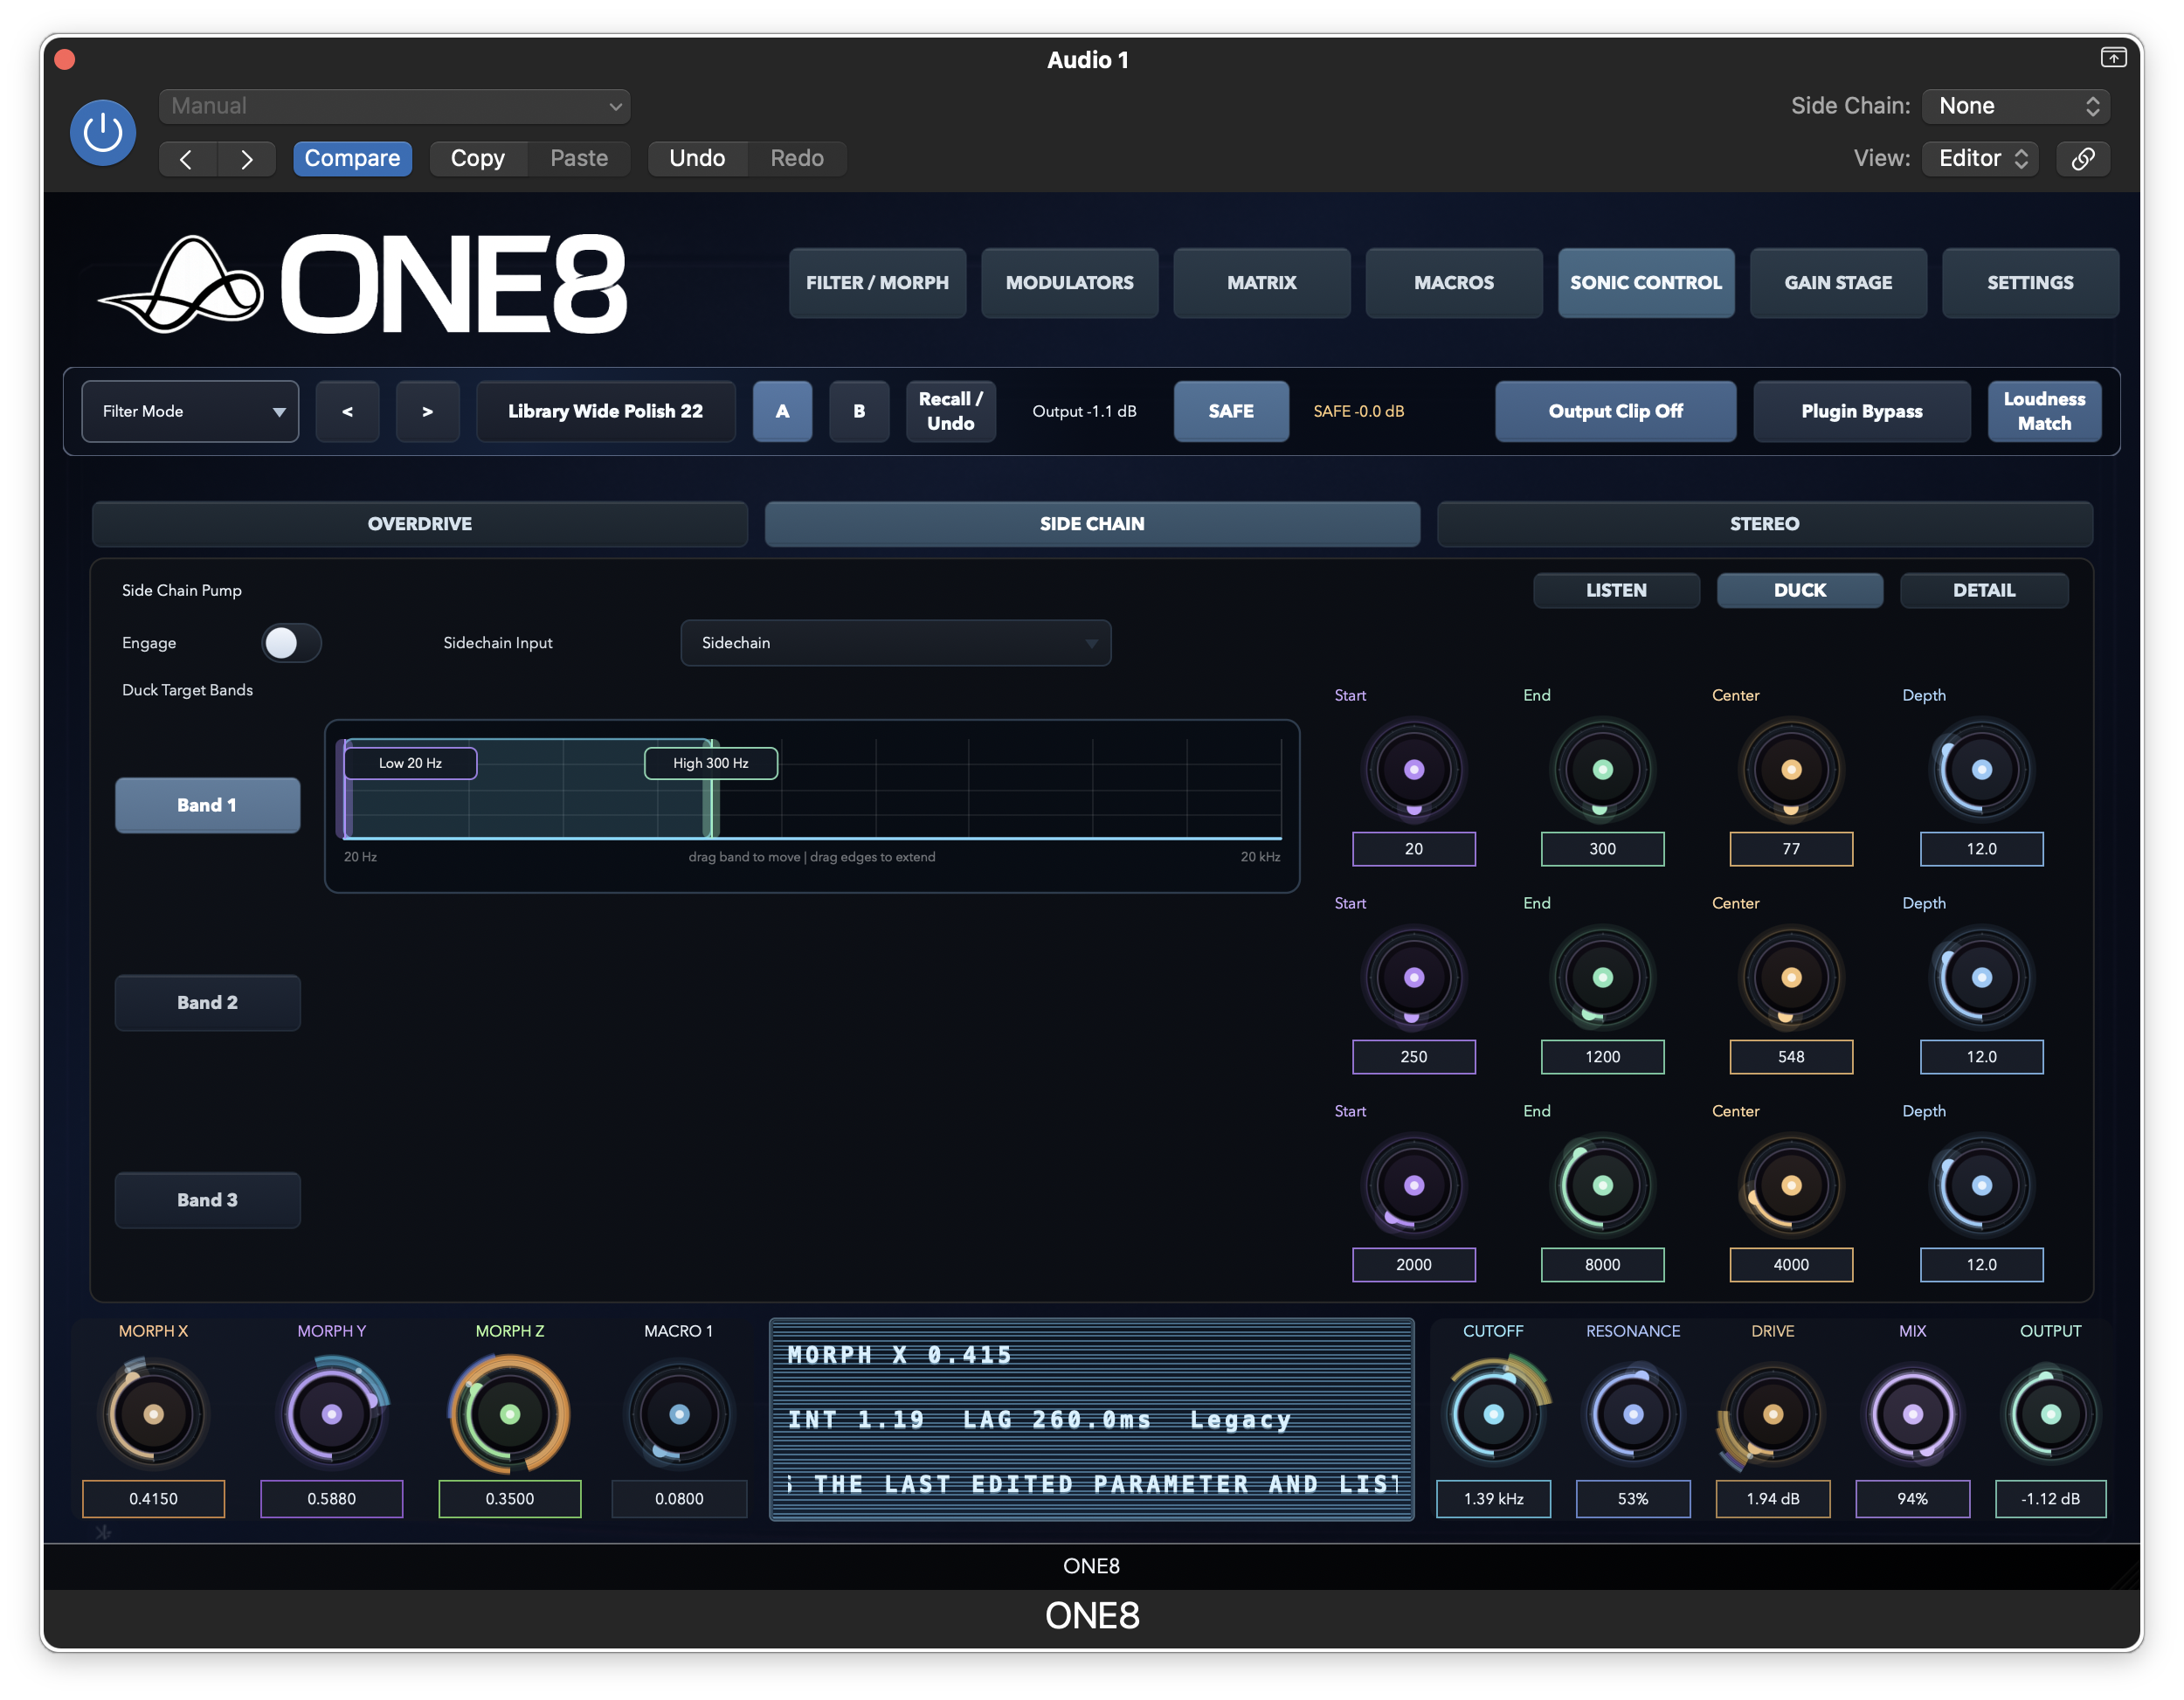The image size is (2184, 1700).
Task: Click the Mix knob
Action: click(1913, 1414)
